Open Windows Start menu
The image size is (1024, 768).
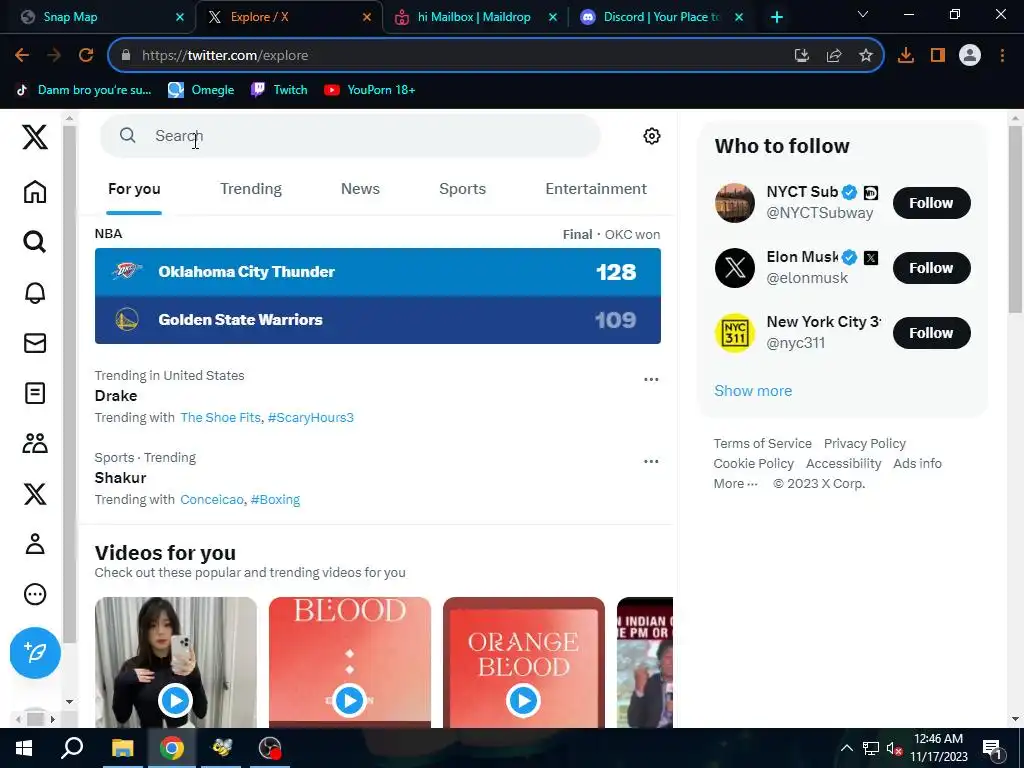click(x=24, y=748)
